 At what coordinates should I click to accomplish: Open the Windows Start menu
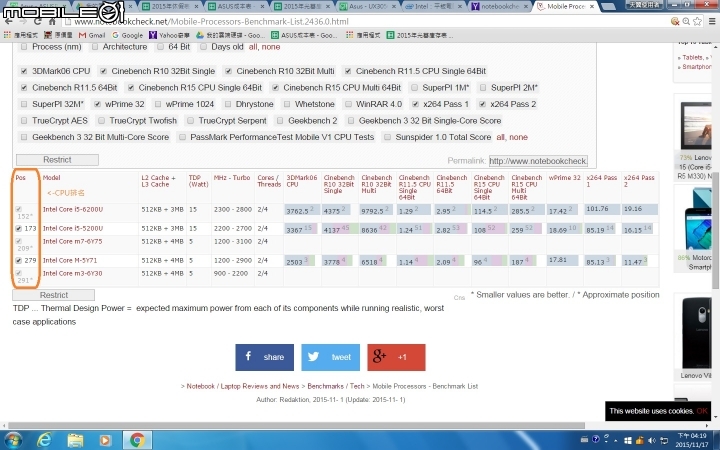[12, 440]
